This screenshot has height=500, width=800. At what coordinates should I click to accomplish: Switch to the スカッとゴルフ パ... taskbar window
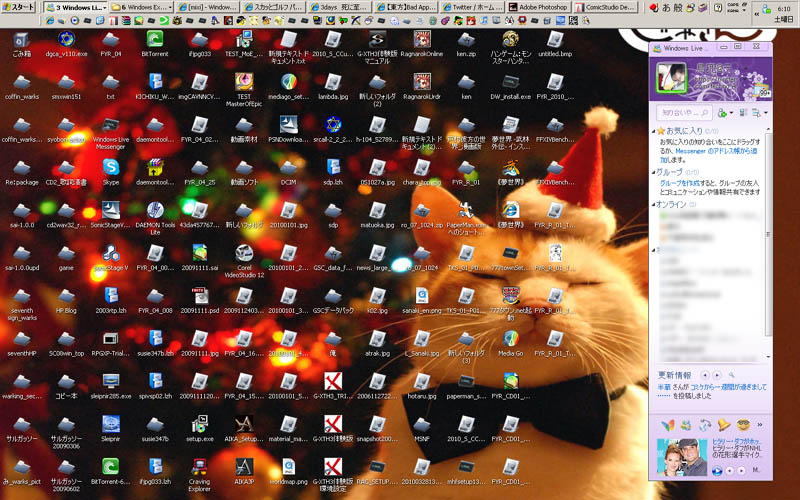tap(273, 8)
